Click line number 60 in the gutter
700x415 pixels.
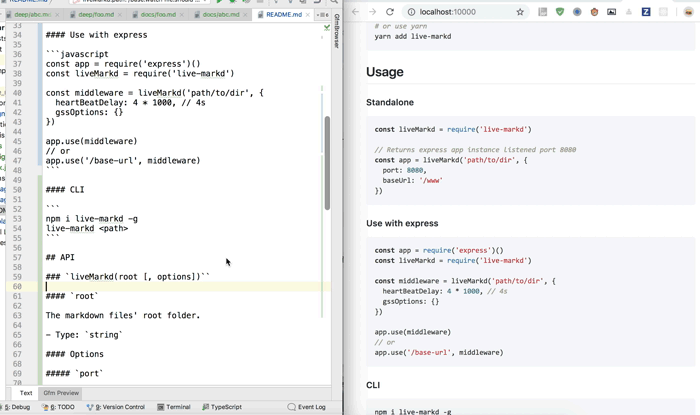pyautogui.click(x=17, y=286)
